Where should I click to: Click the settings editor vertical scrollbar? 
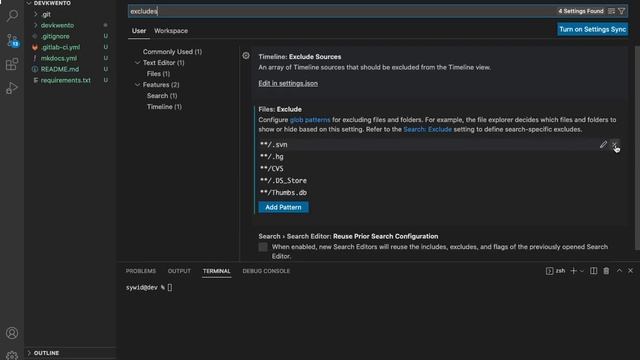(x=637, y=147)
